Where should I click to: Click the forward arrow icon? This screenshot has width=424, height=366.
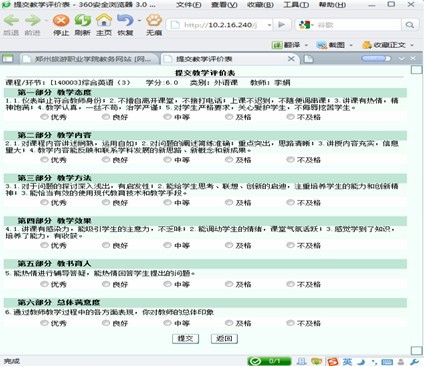[33, 21]
